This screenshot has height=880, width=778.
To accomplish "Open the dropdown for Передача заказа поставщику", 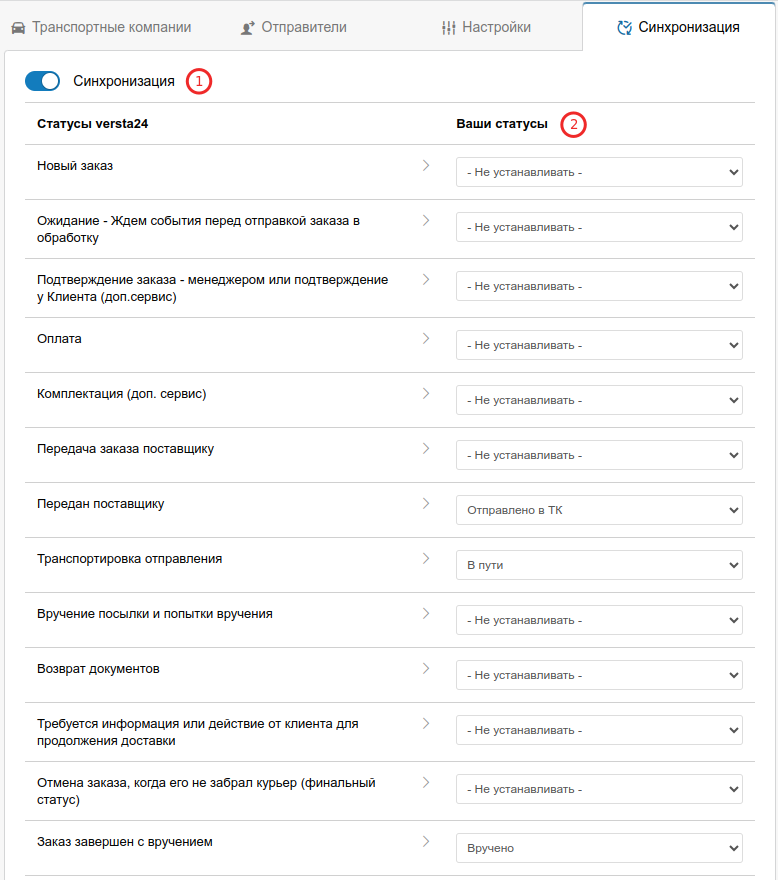I will point(599,455).
